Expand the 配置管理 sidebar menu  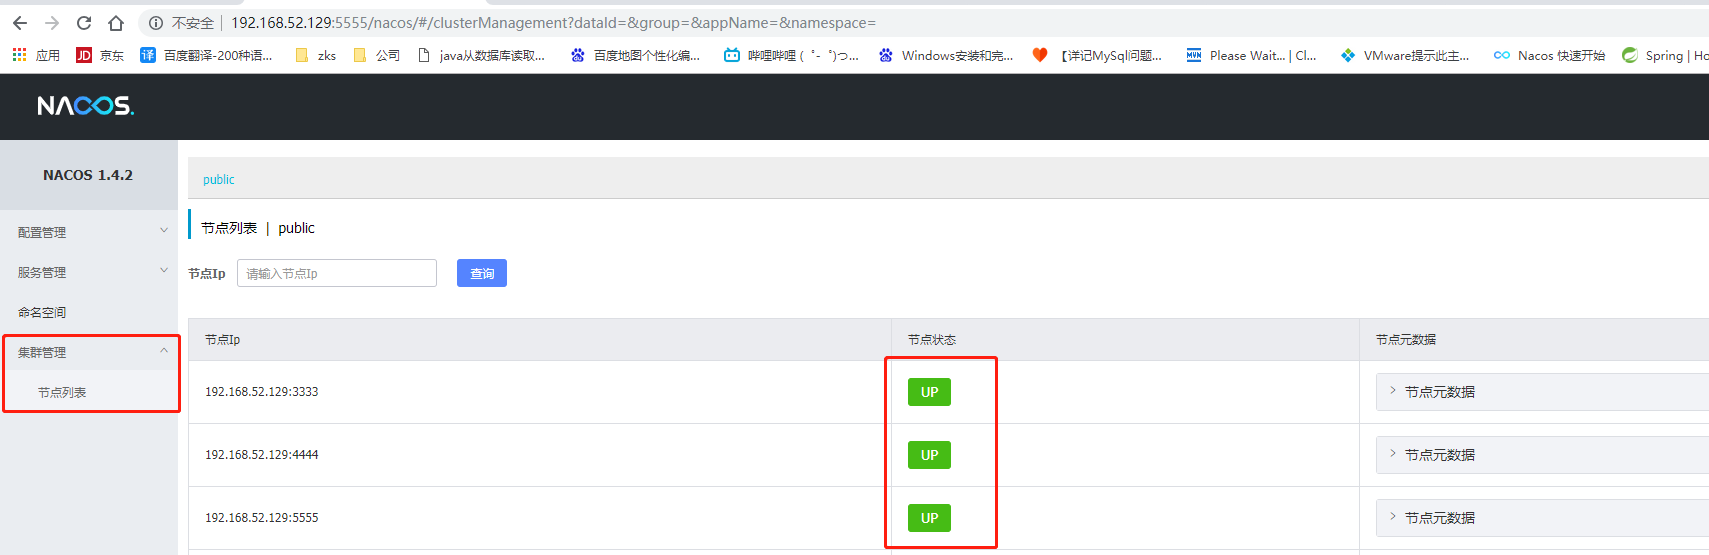pos(89,232)
